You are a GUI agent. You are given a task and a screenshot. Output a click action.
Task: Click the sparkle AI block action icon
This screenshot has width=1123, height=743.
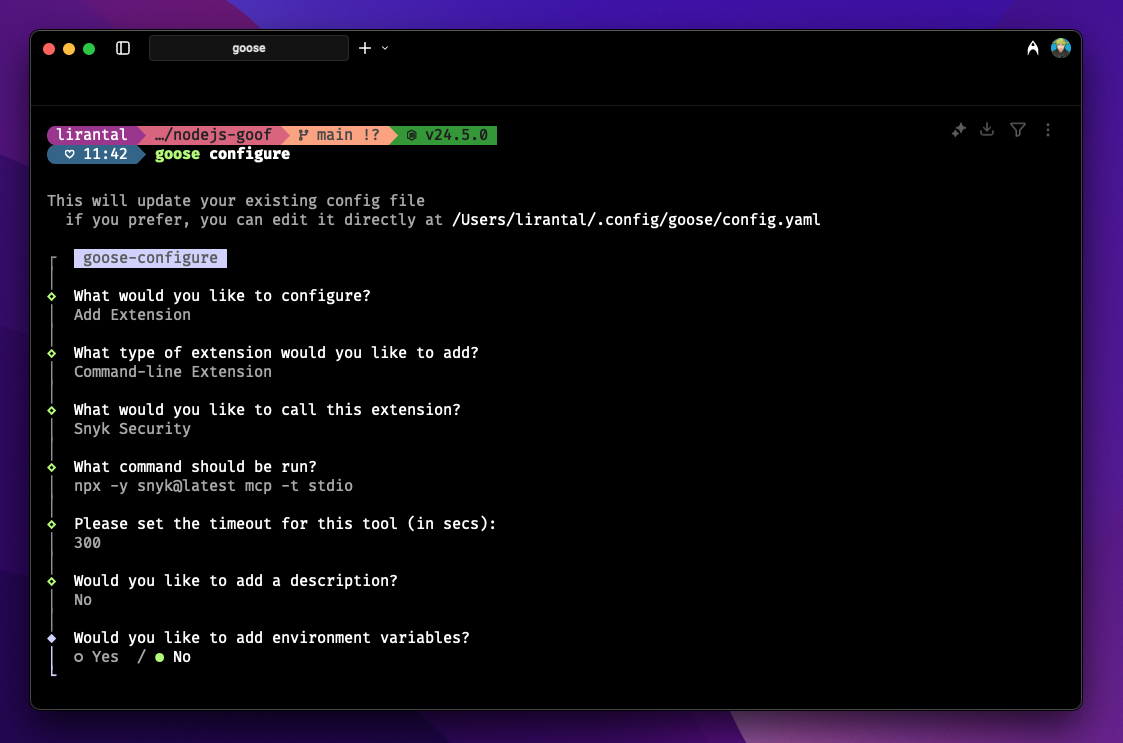[x=958, y=130]
